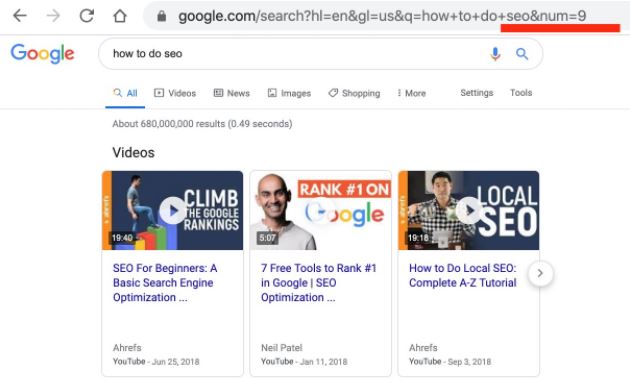The image size is (630, 390).
Task: Open the Tools filter options
Action: (521, 93)
